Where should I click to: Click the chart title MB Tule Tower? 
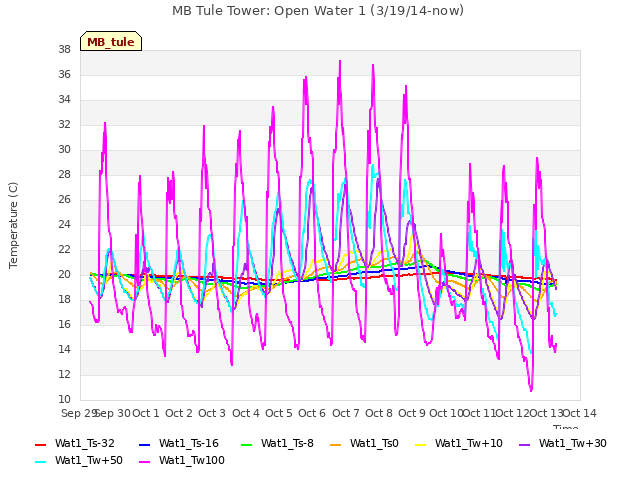(318, 11)
